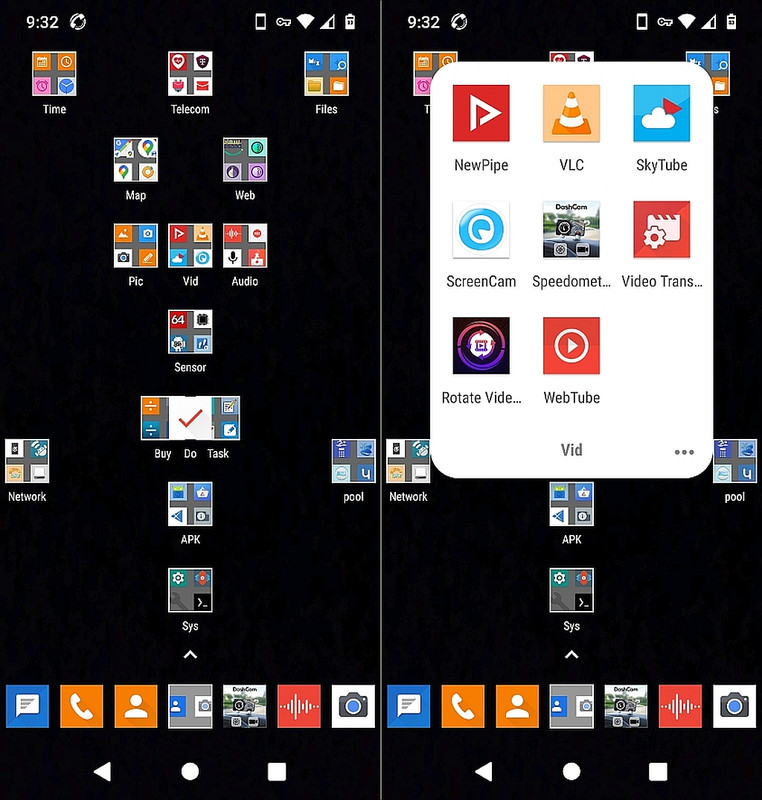
Task: Tap the Vid folder name label
Action: tap(571, 450)
